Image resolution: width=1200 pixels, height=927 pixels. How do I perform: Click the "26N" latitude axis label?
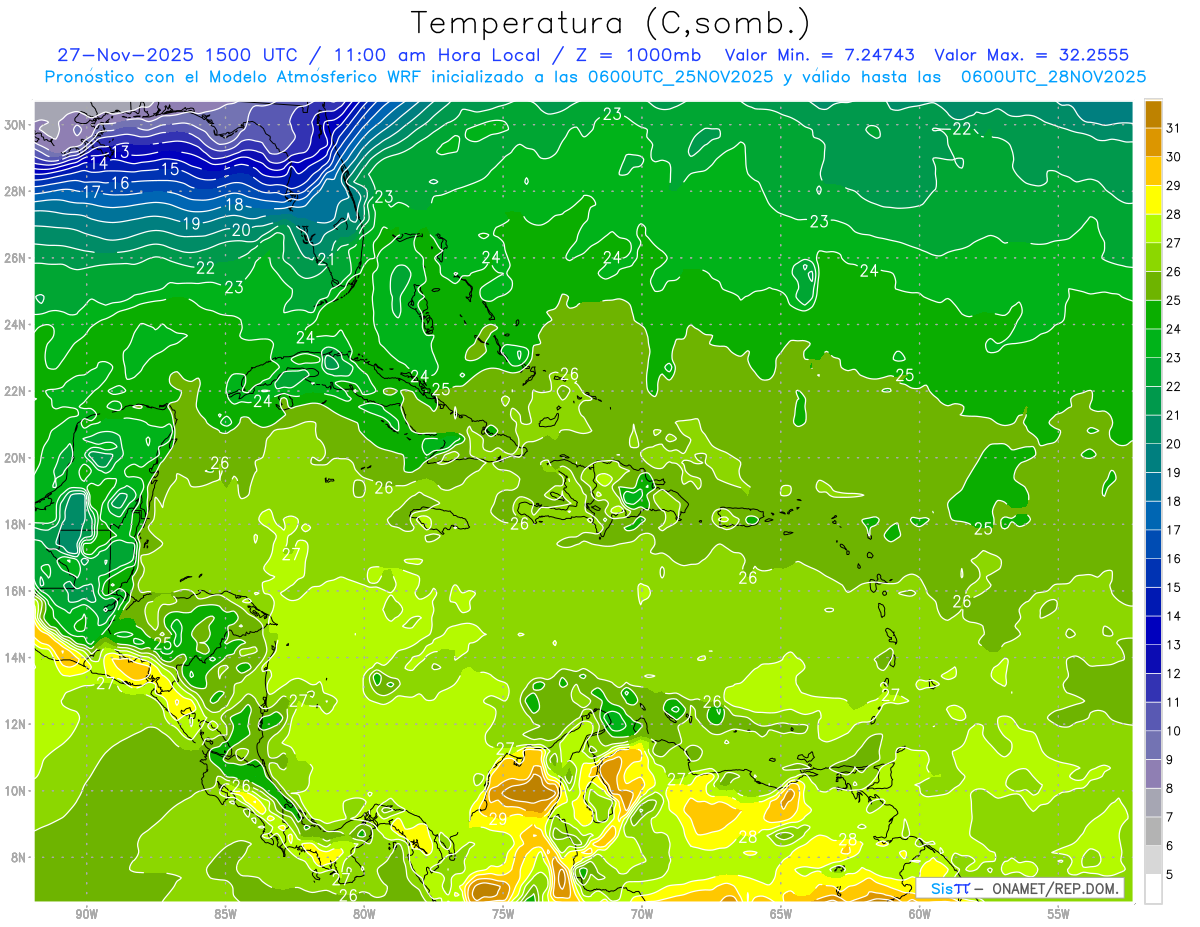click(17, 258)
